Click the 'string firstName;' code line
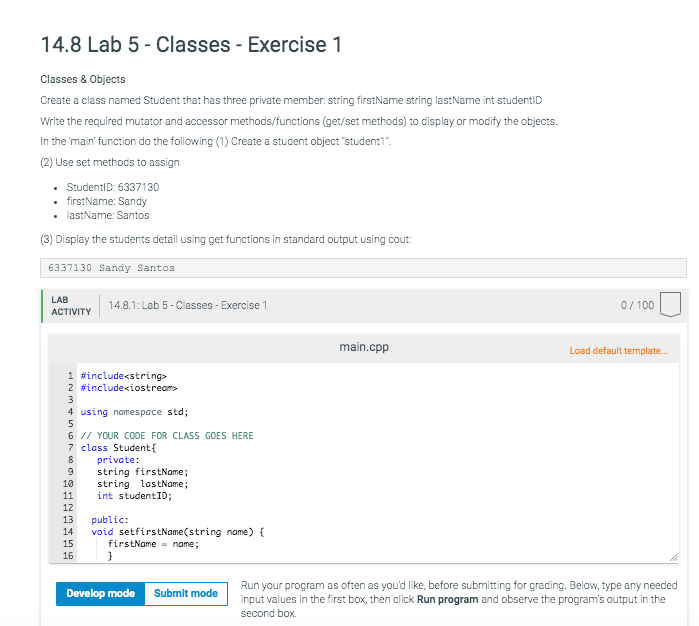 click(143, 472)
